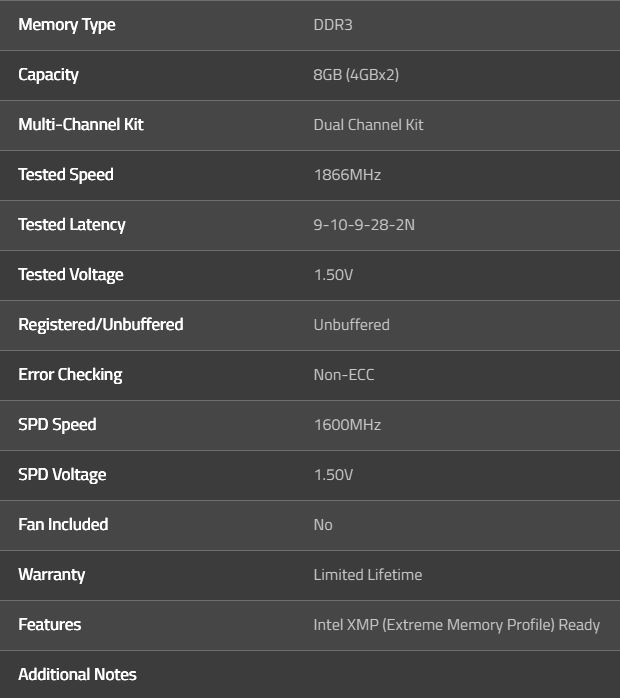620x698 pixels.
Task: Select the Limited Lifetime warranty value
Action: 368,575
